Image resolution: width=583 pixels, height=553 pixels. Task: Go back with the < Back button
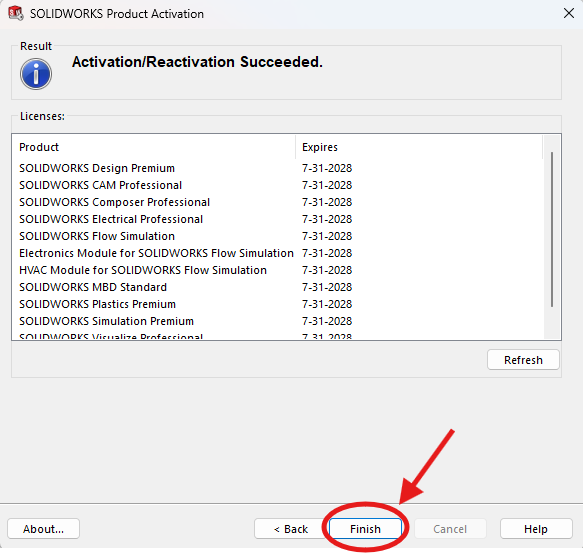(291, 528)
